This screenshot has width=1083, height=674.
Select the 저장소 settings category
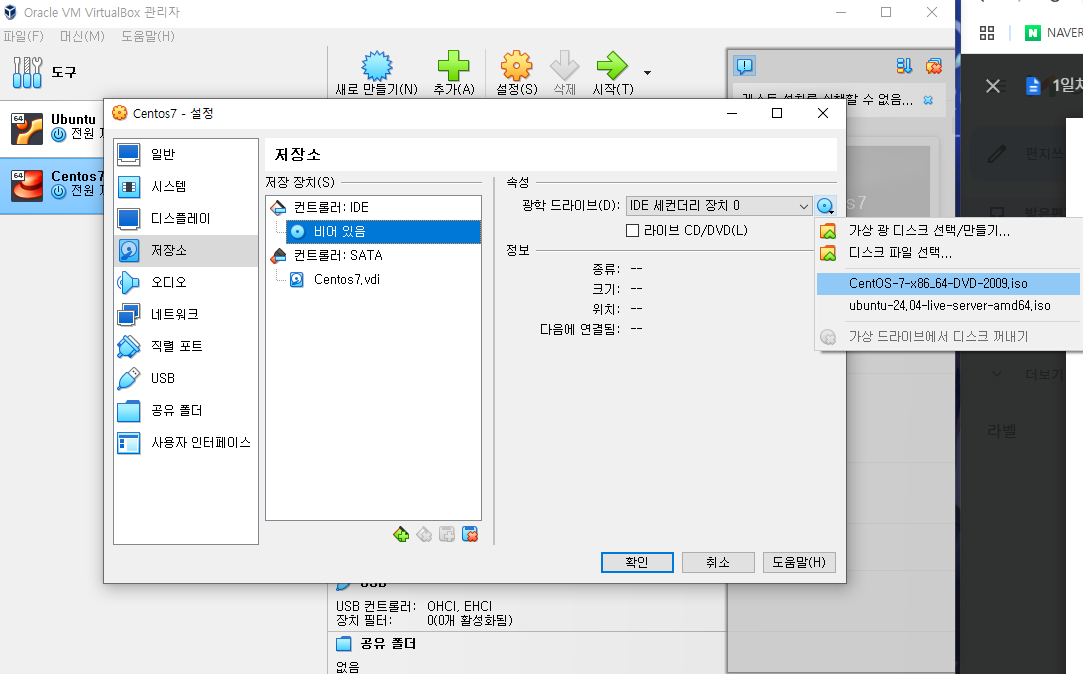186,251
